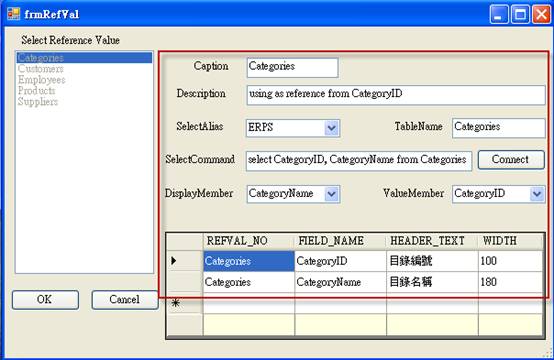Select the 目錄名稱 header text cell
Viewport: 554px width, 360px height.
pyautogui.click(x=432, y=282)
